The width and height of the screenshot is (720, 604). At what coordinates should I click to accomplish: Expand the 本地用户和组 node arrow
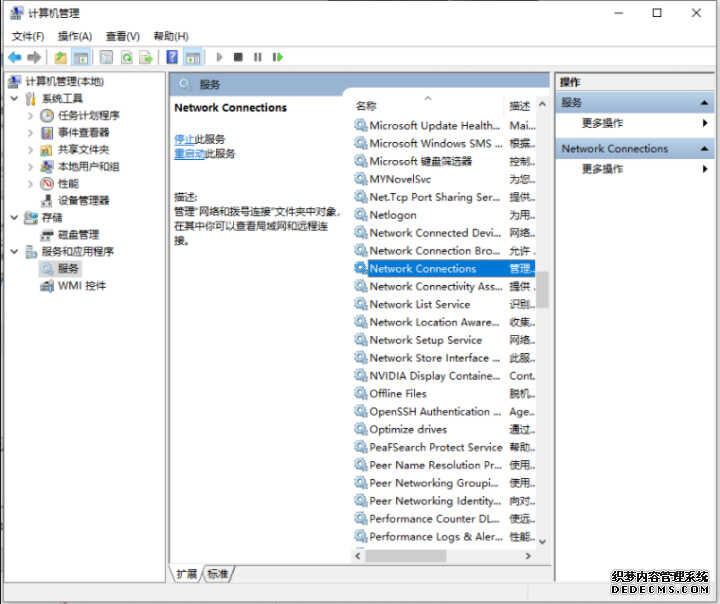tap(30, 167)
